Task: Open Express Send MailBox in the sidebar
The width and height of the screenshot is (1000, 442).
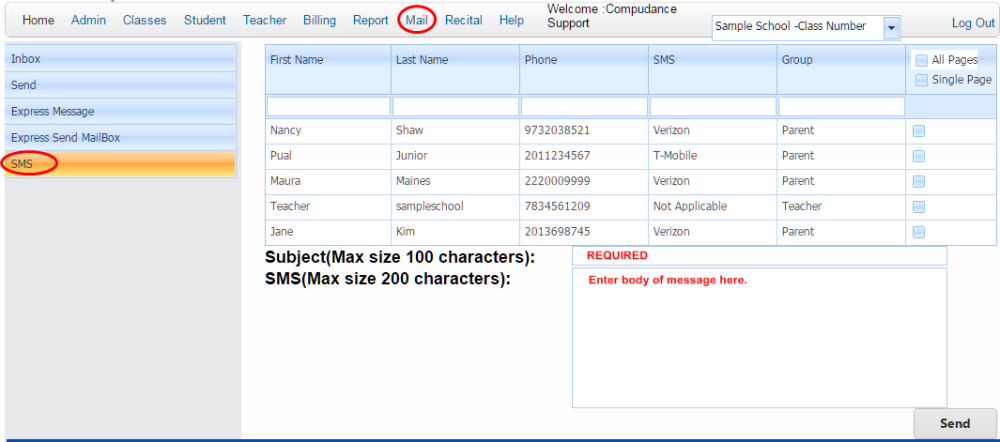Action: pos(121,137)
